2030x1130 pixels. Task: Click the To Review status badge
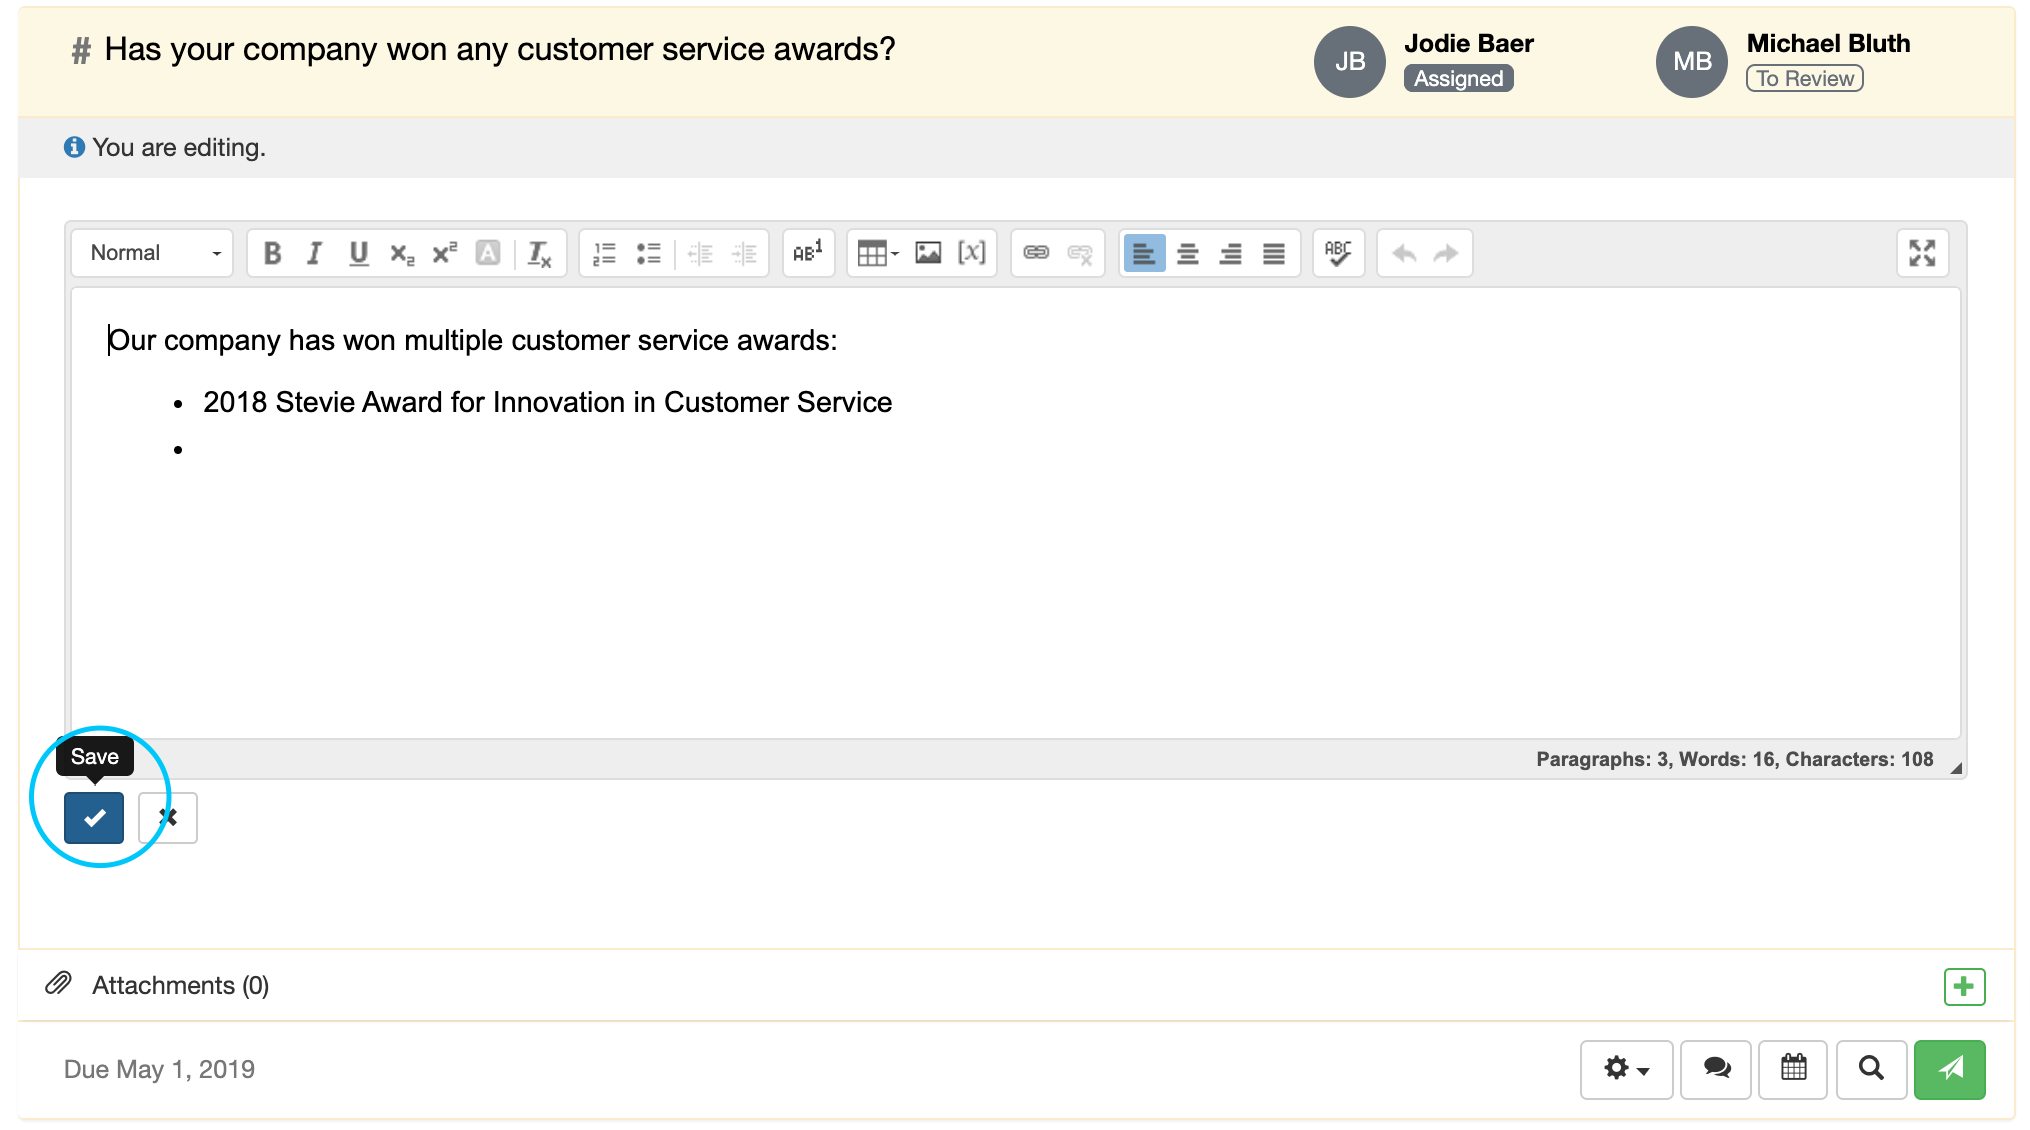point(1805,79)
